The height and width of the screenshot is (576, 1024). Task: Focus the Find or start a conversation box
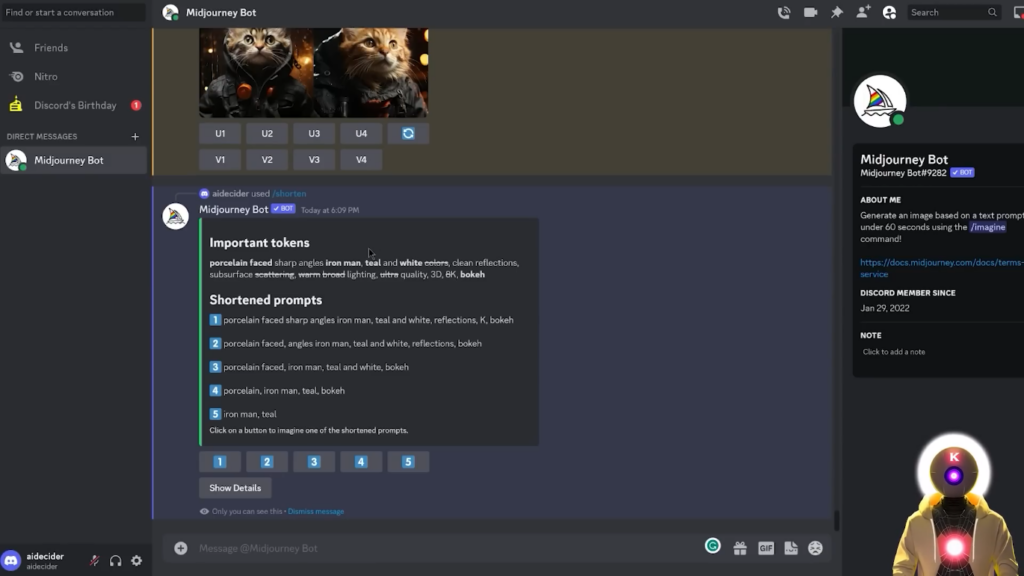pos(74,12)
